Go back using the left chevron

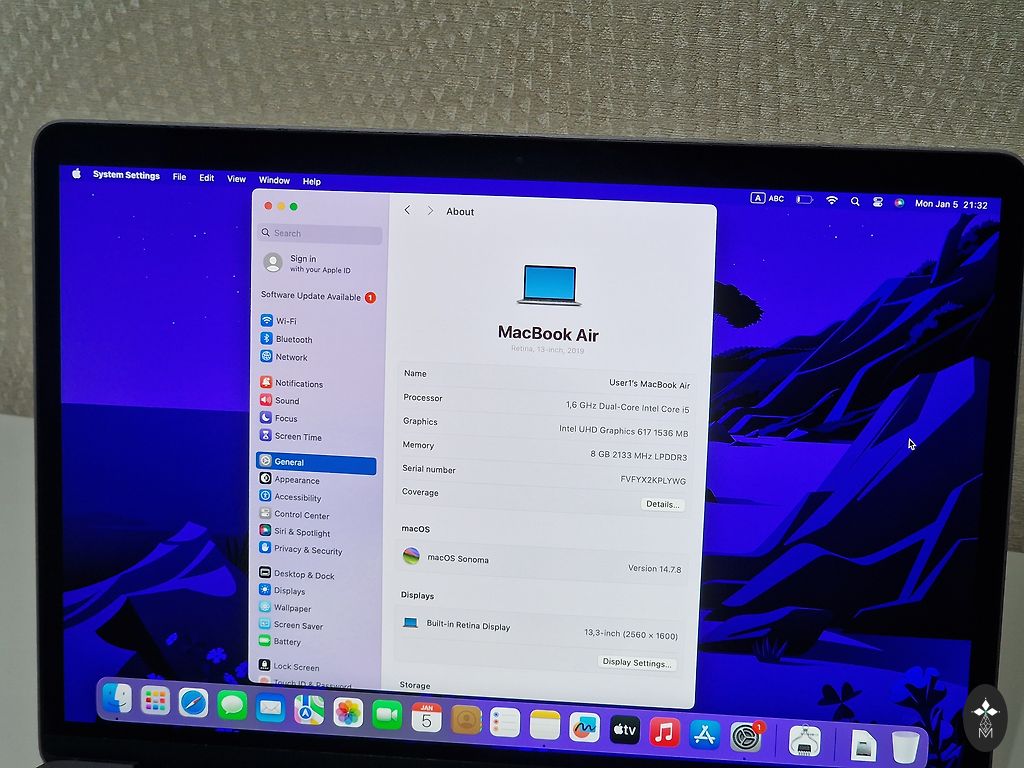[407, 210]
